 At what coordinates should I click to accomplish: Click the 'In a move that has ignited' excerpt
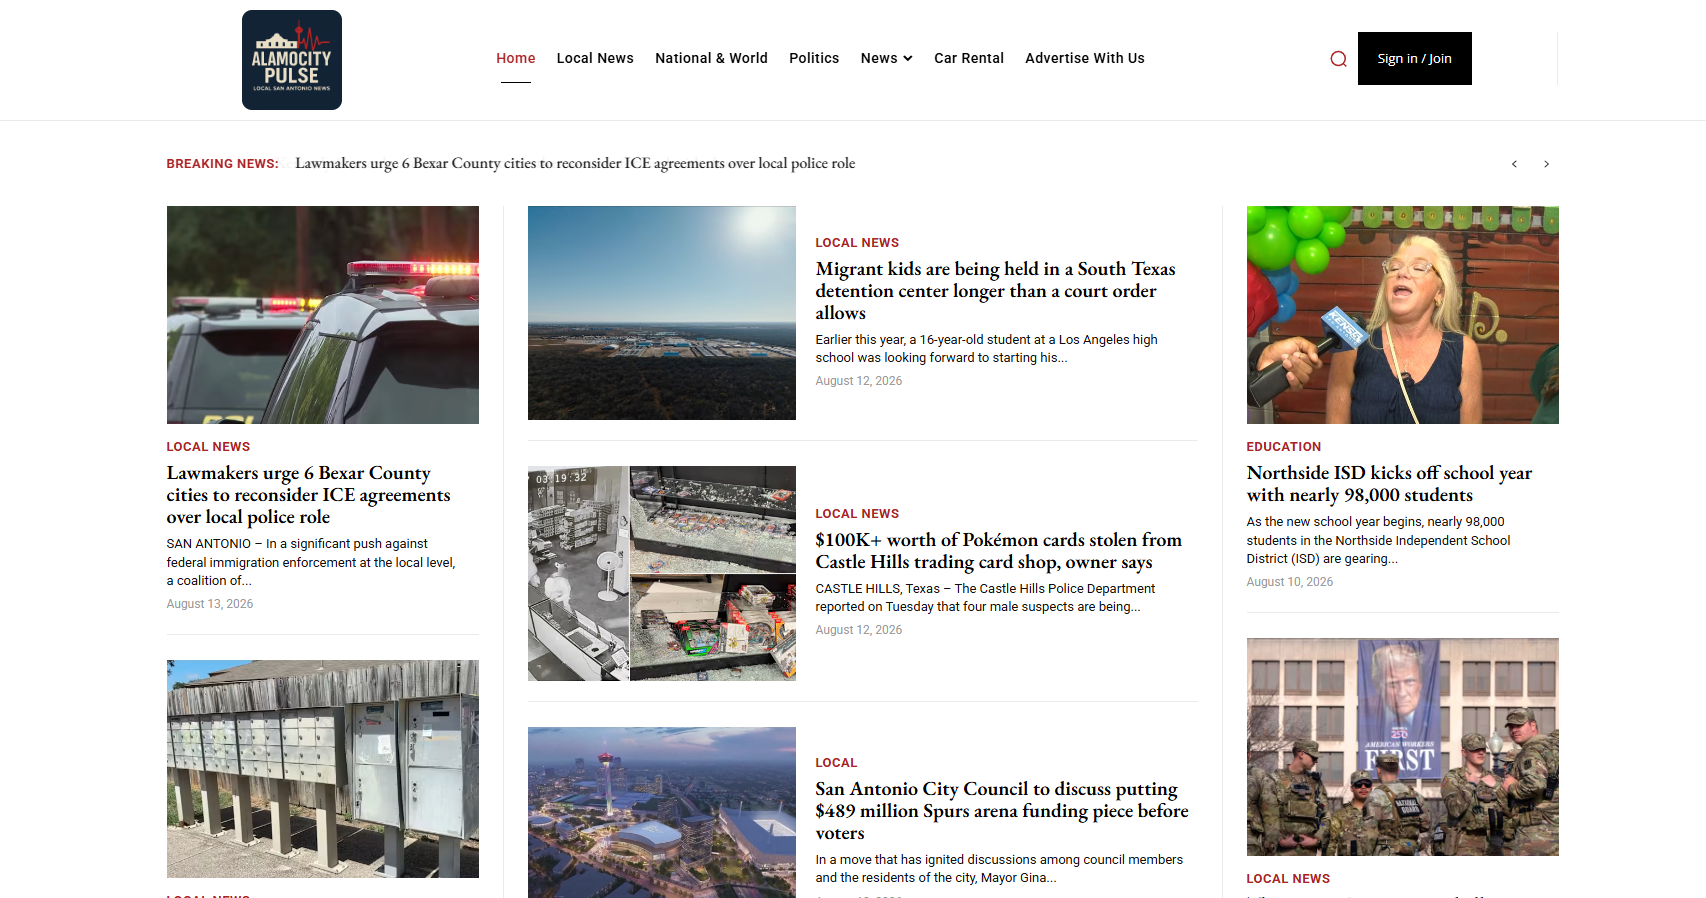(999, 869)
